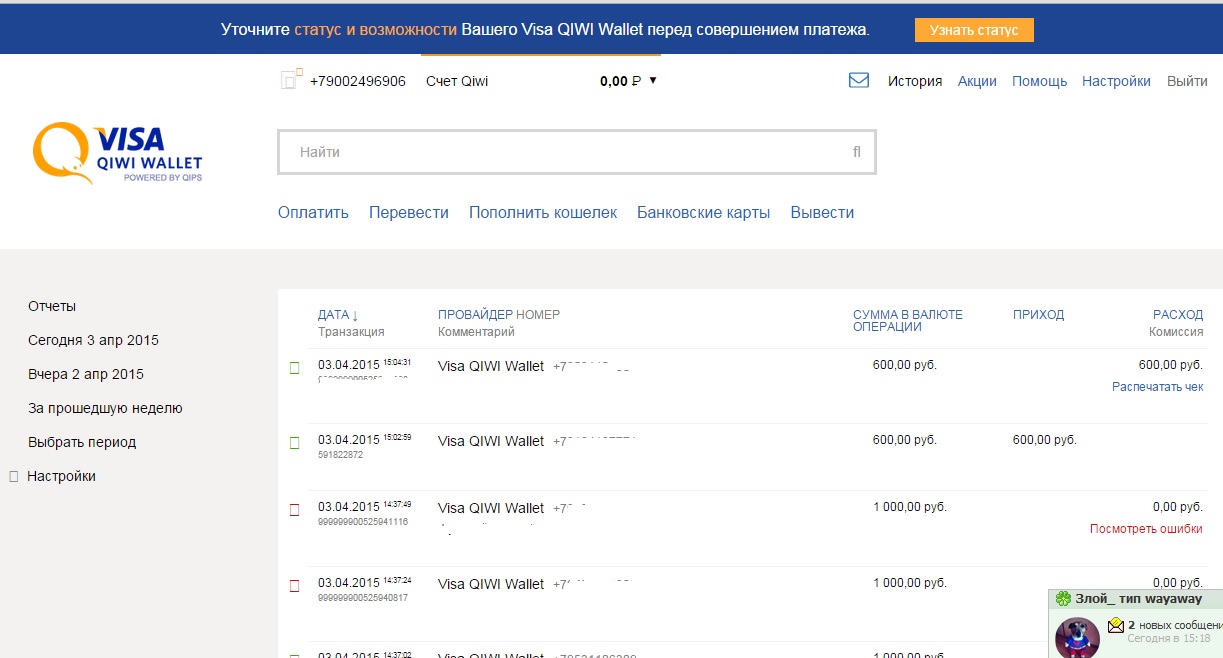Open the Перевести section
1223x658 pixels.
click(409, 212)
